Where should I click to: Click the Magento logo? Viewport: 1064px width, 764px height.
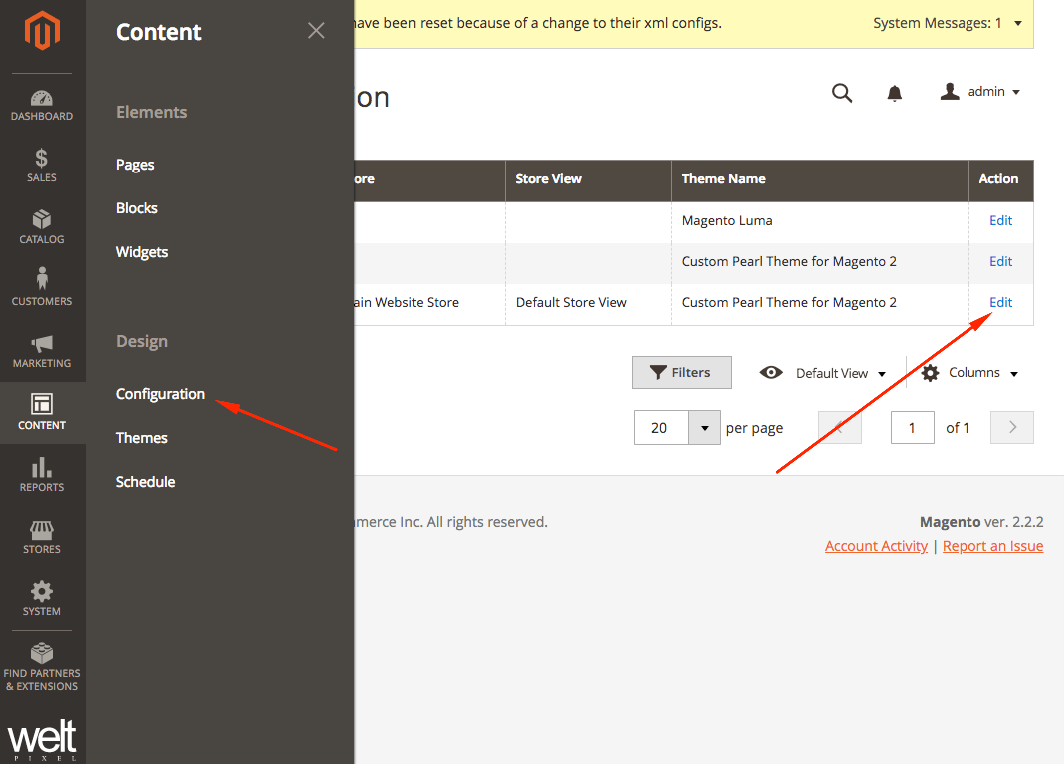(42, 30)
